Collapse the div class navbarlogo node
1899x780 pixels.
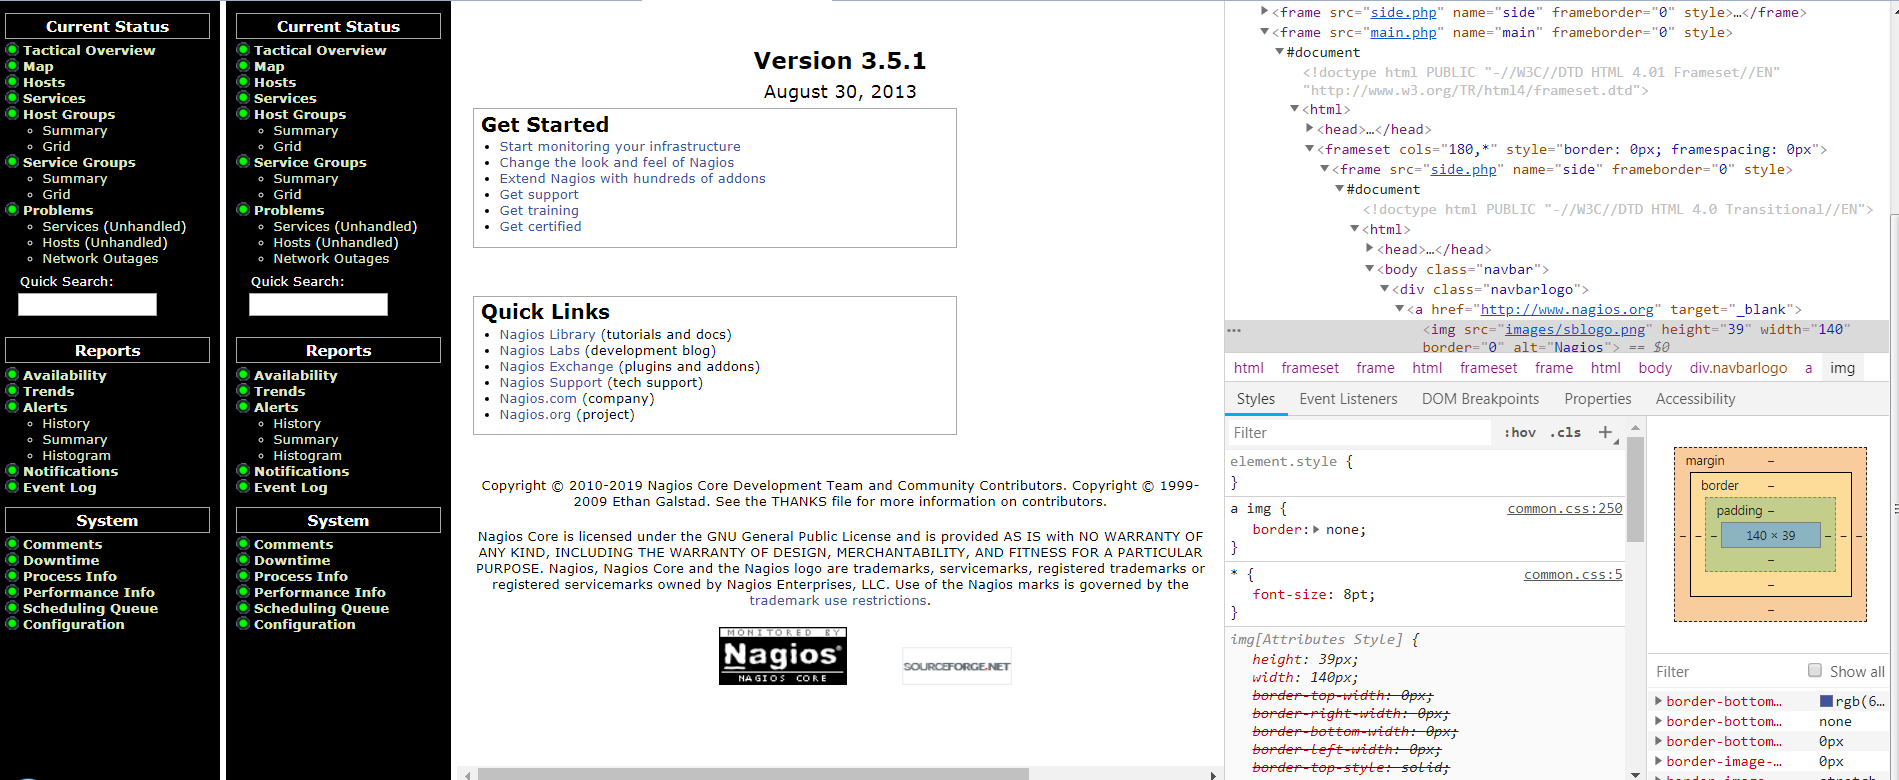pos(1384,289)
